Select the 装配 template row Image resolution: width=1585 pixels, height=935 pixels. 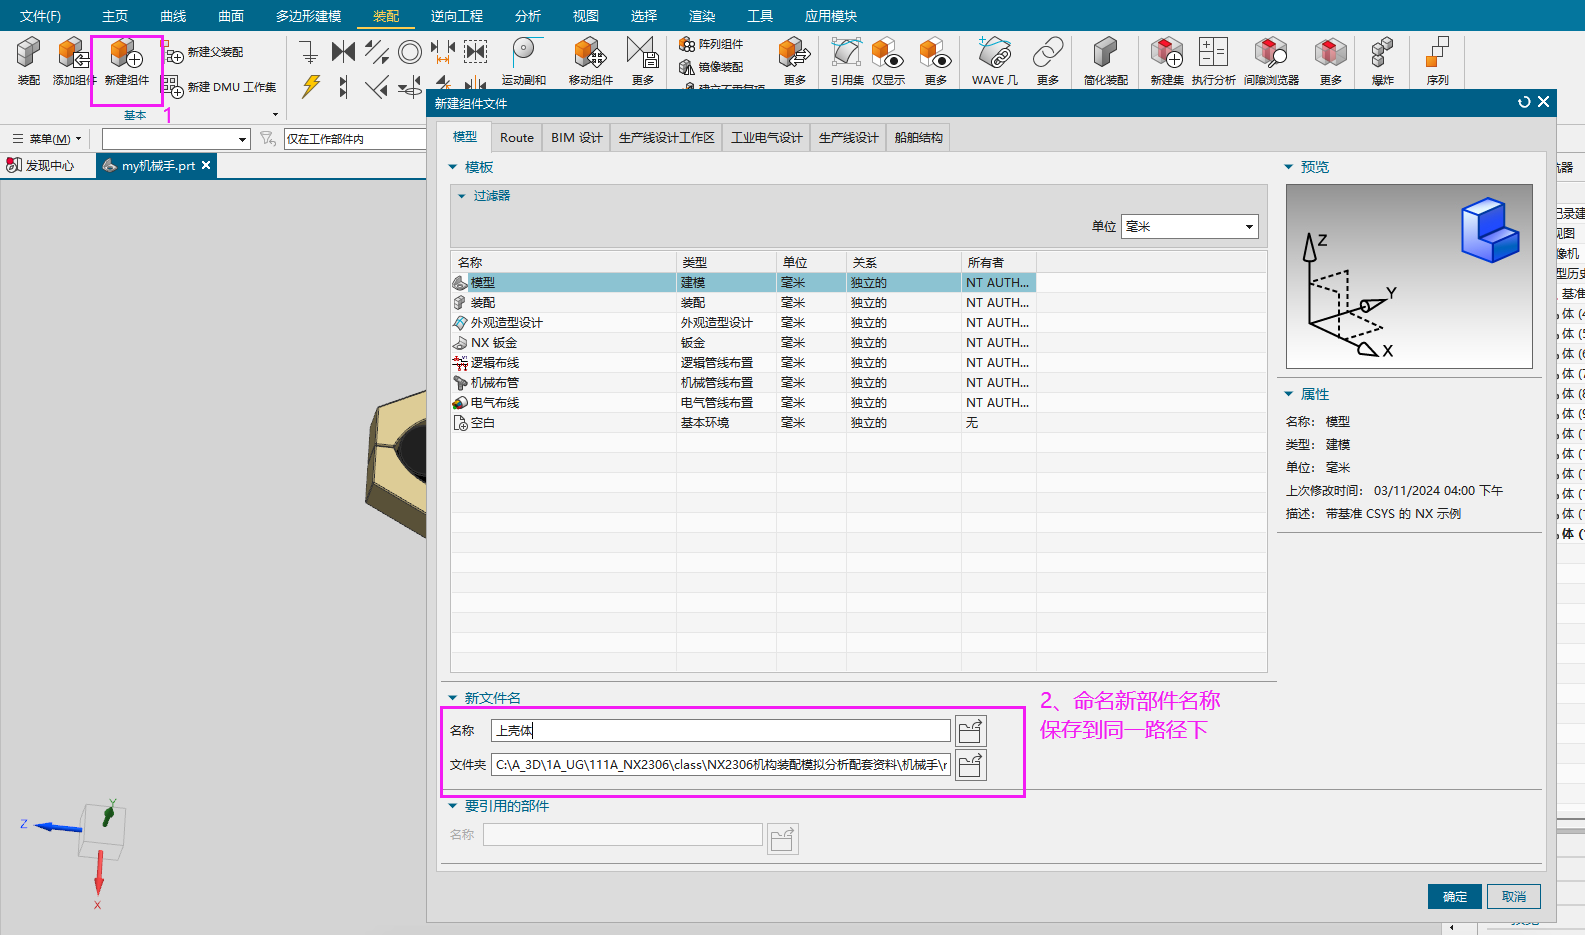pyautogui.click(x=743, y=303)
